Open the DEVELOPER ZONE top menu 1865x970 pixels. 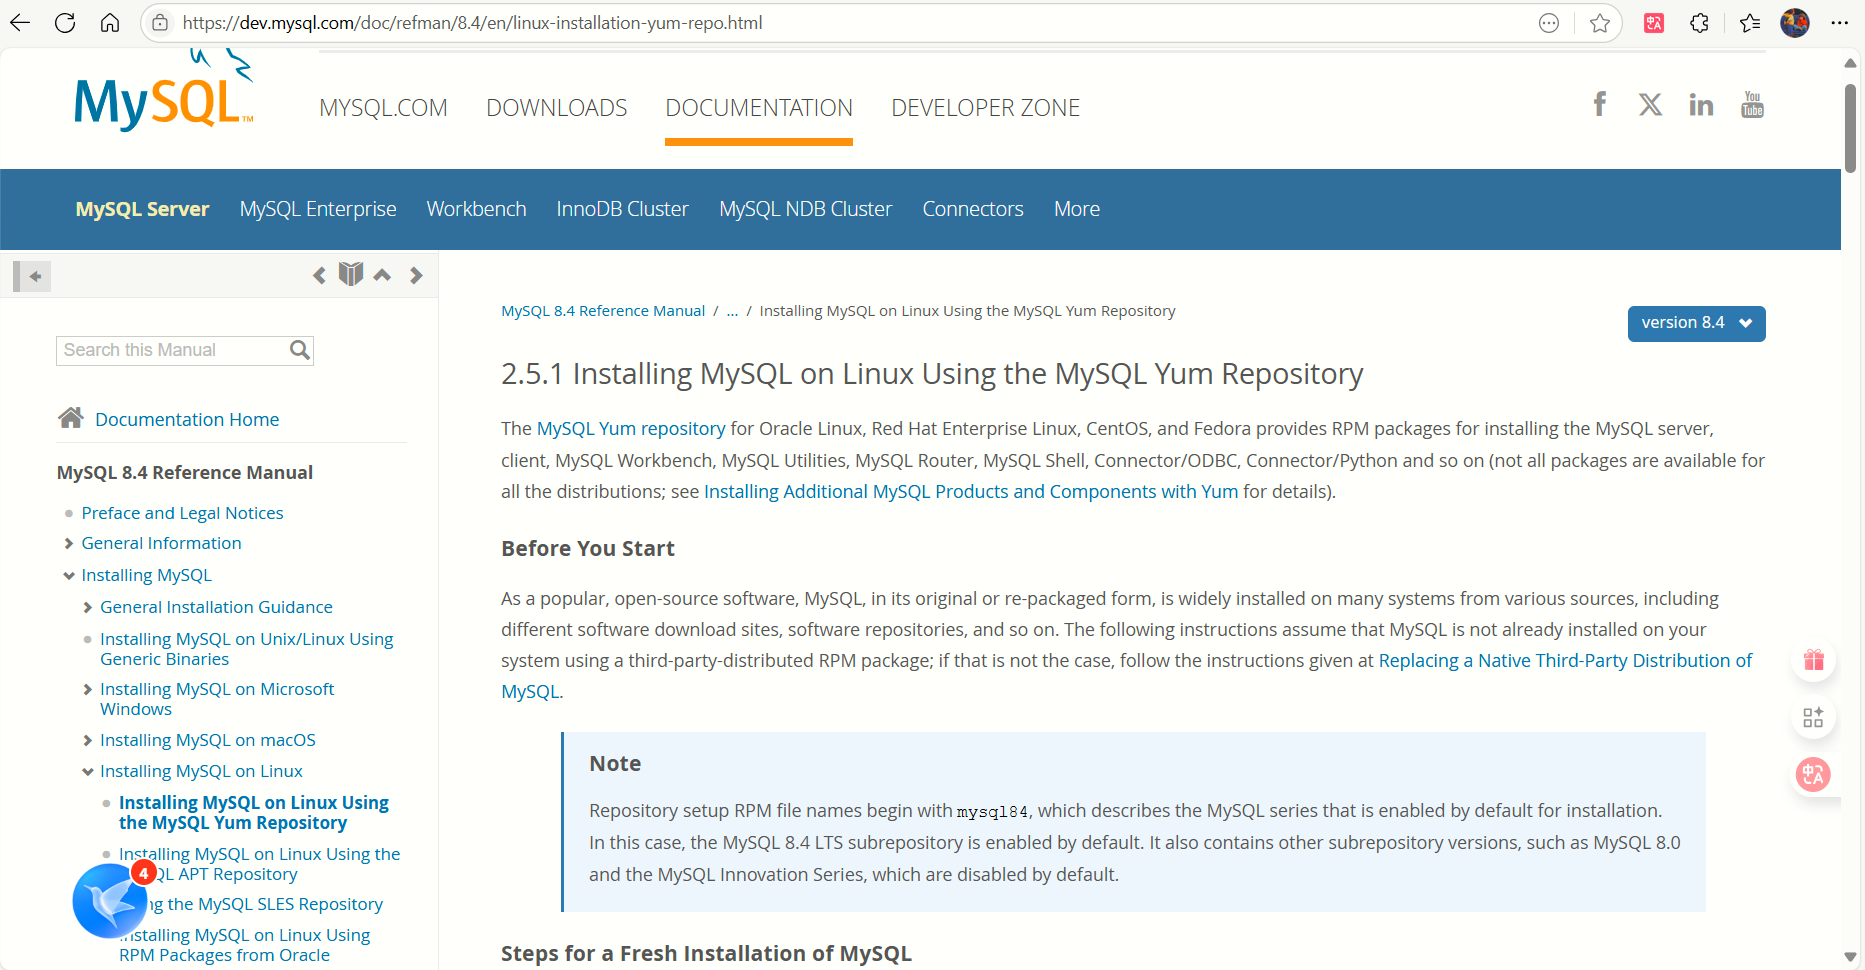(986, 108)
